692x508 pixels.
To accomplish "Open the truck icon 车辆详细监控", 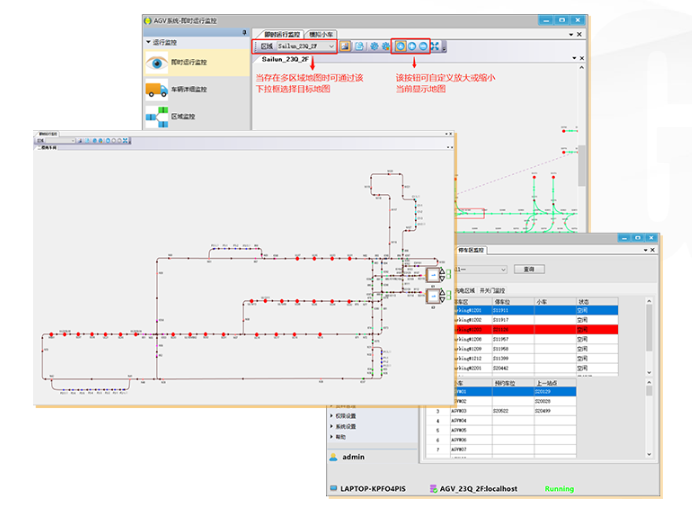I will 157,90.
